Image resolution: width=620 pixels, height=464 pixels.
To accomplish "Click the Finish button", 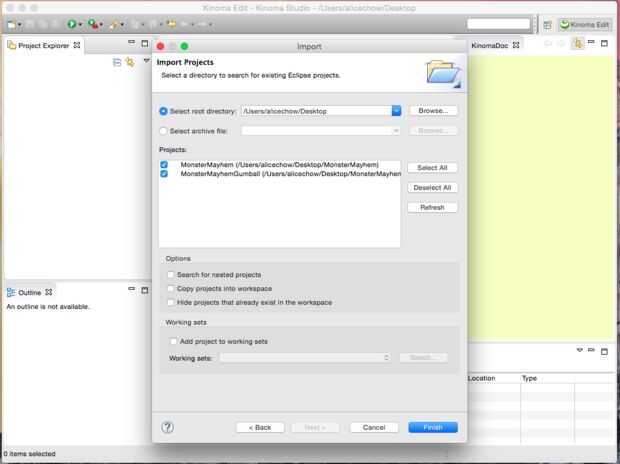I will 433,427.
